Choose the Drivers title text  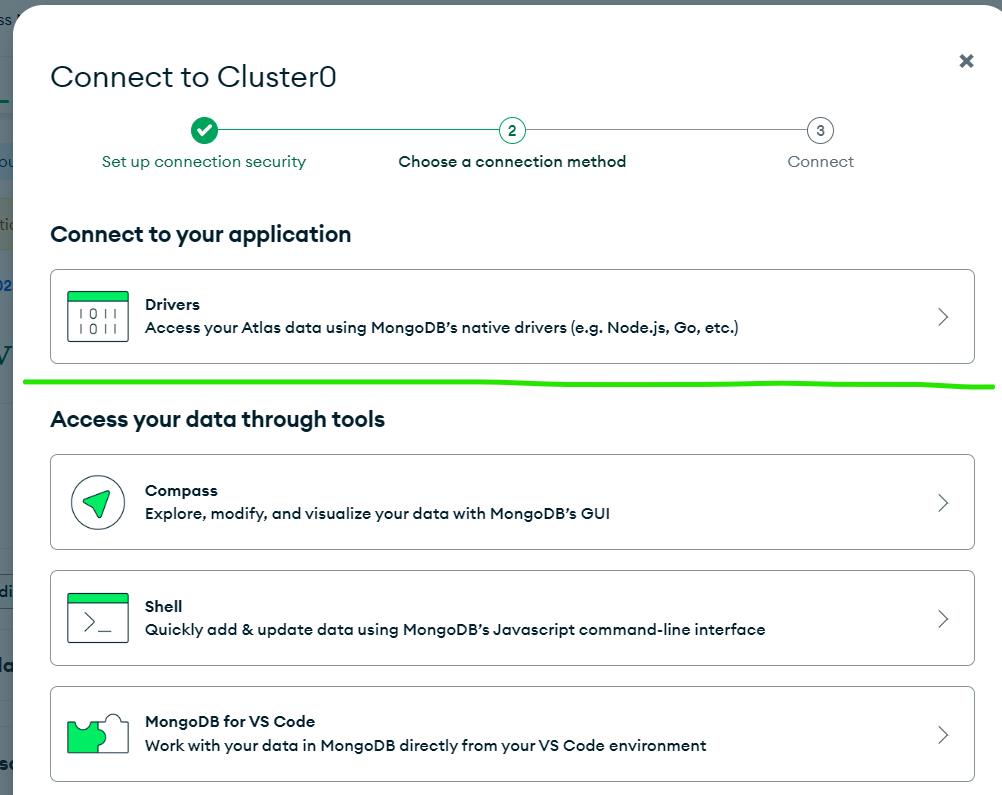tap(173, 305)
